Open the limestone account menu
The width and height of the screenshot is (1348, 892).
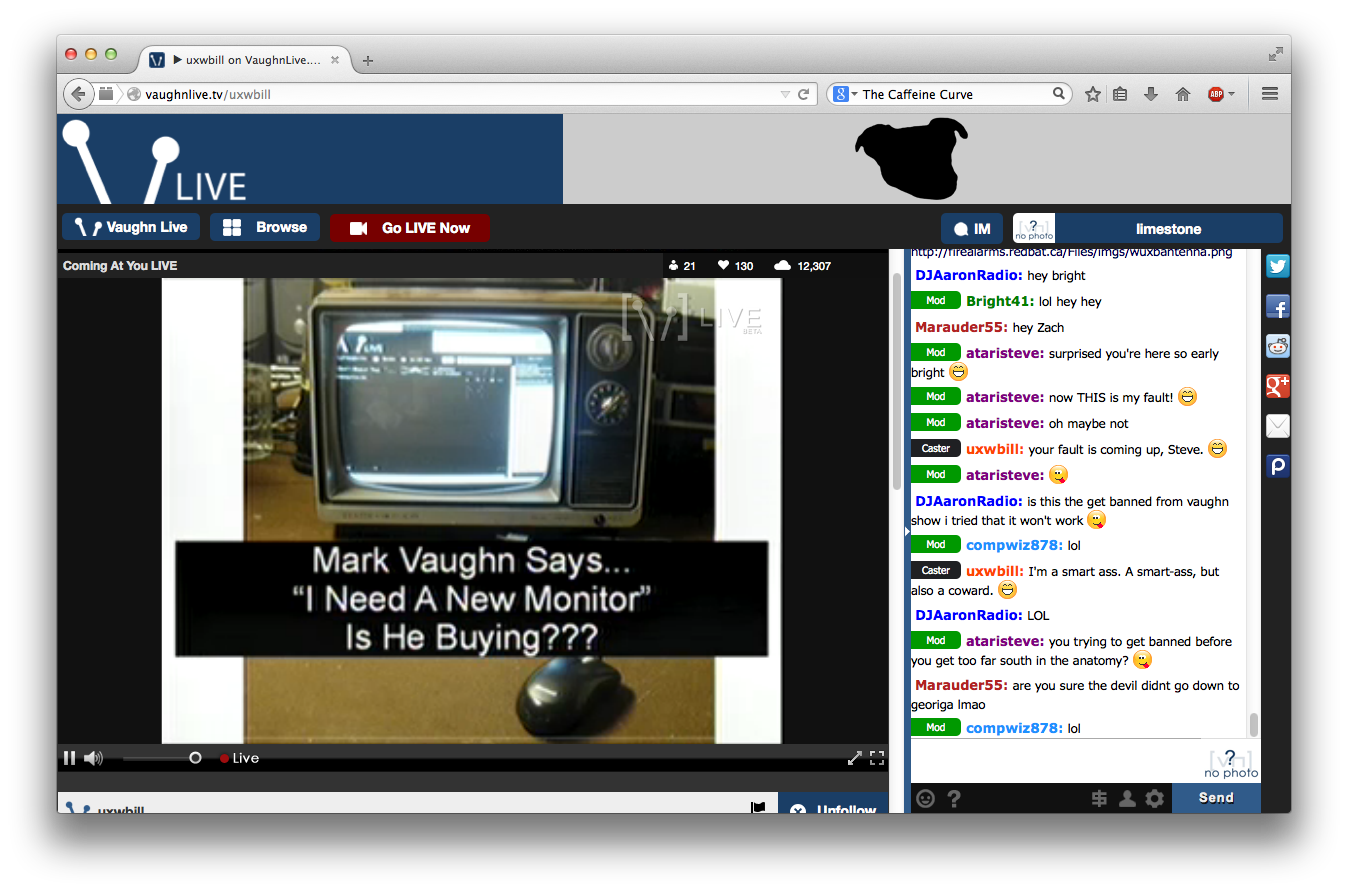coord(1168,228)
